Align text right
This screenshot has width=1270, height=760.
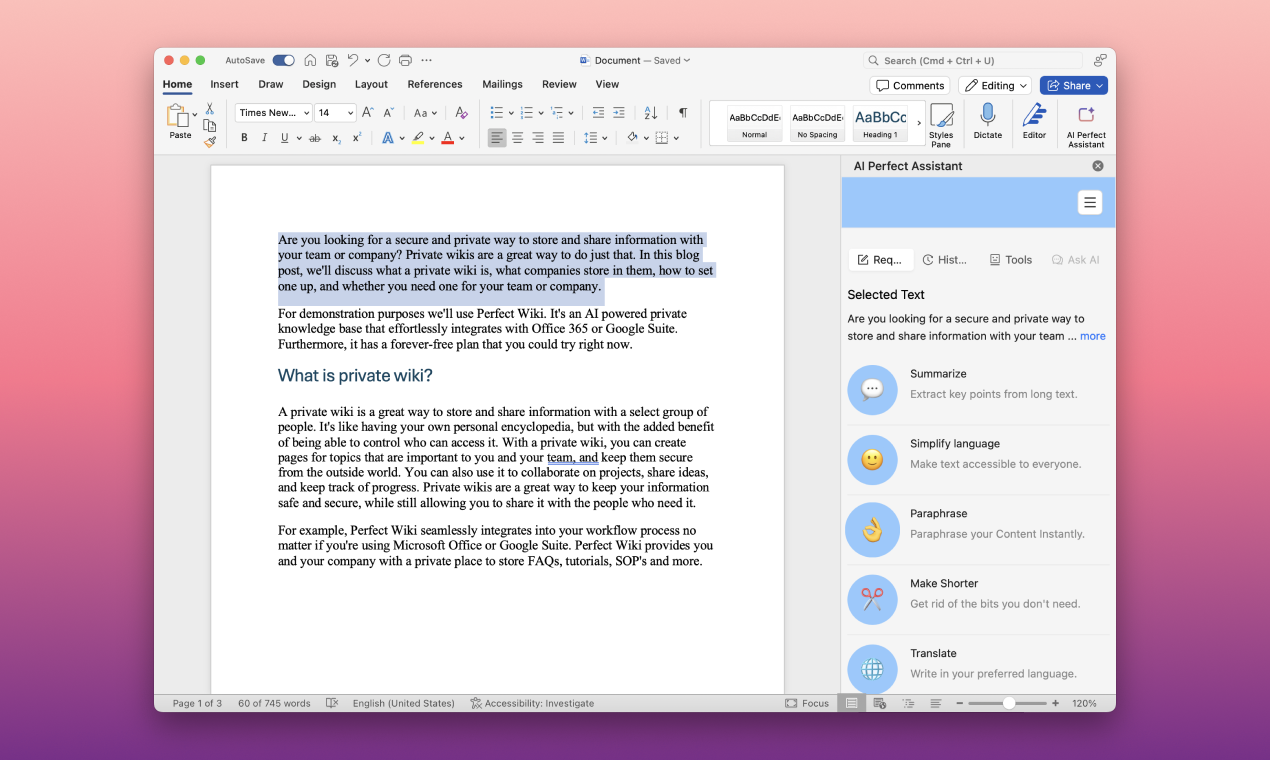tap(538, 138)
